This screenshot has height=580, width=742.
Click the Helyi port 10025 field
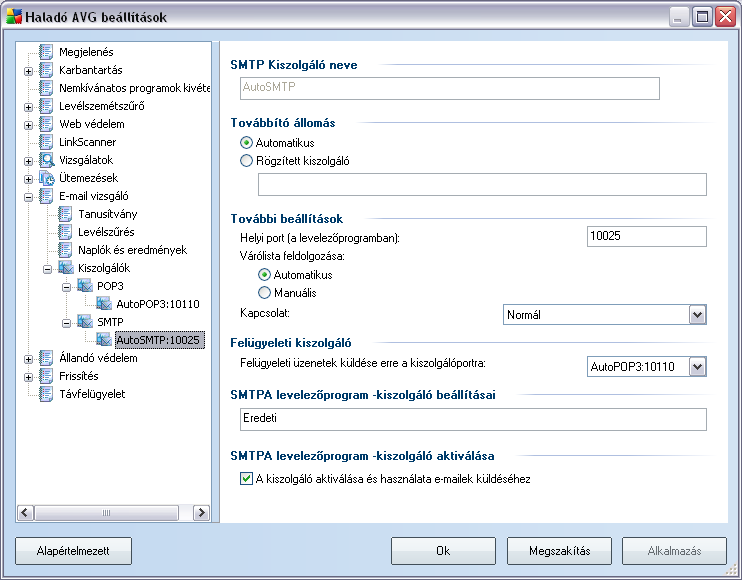[x=646, y=236]
